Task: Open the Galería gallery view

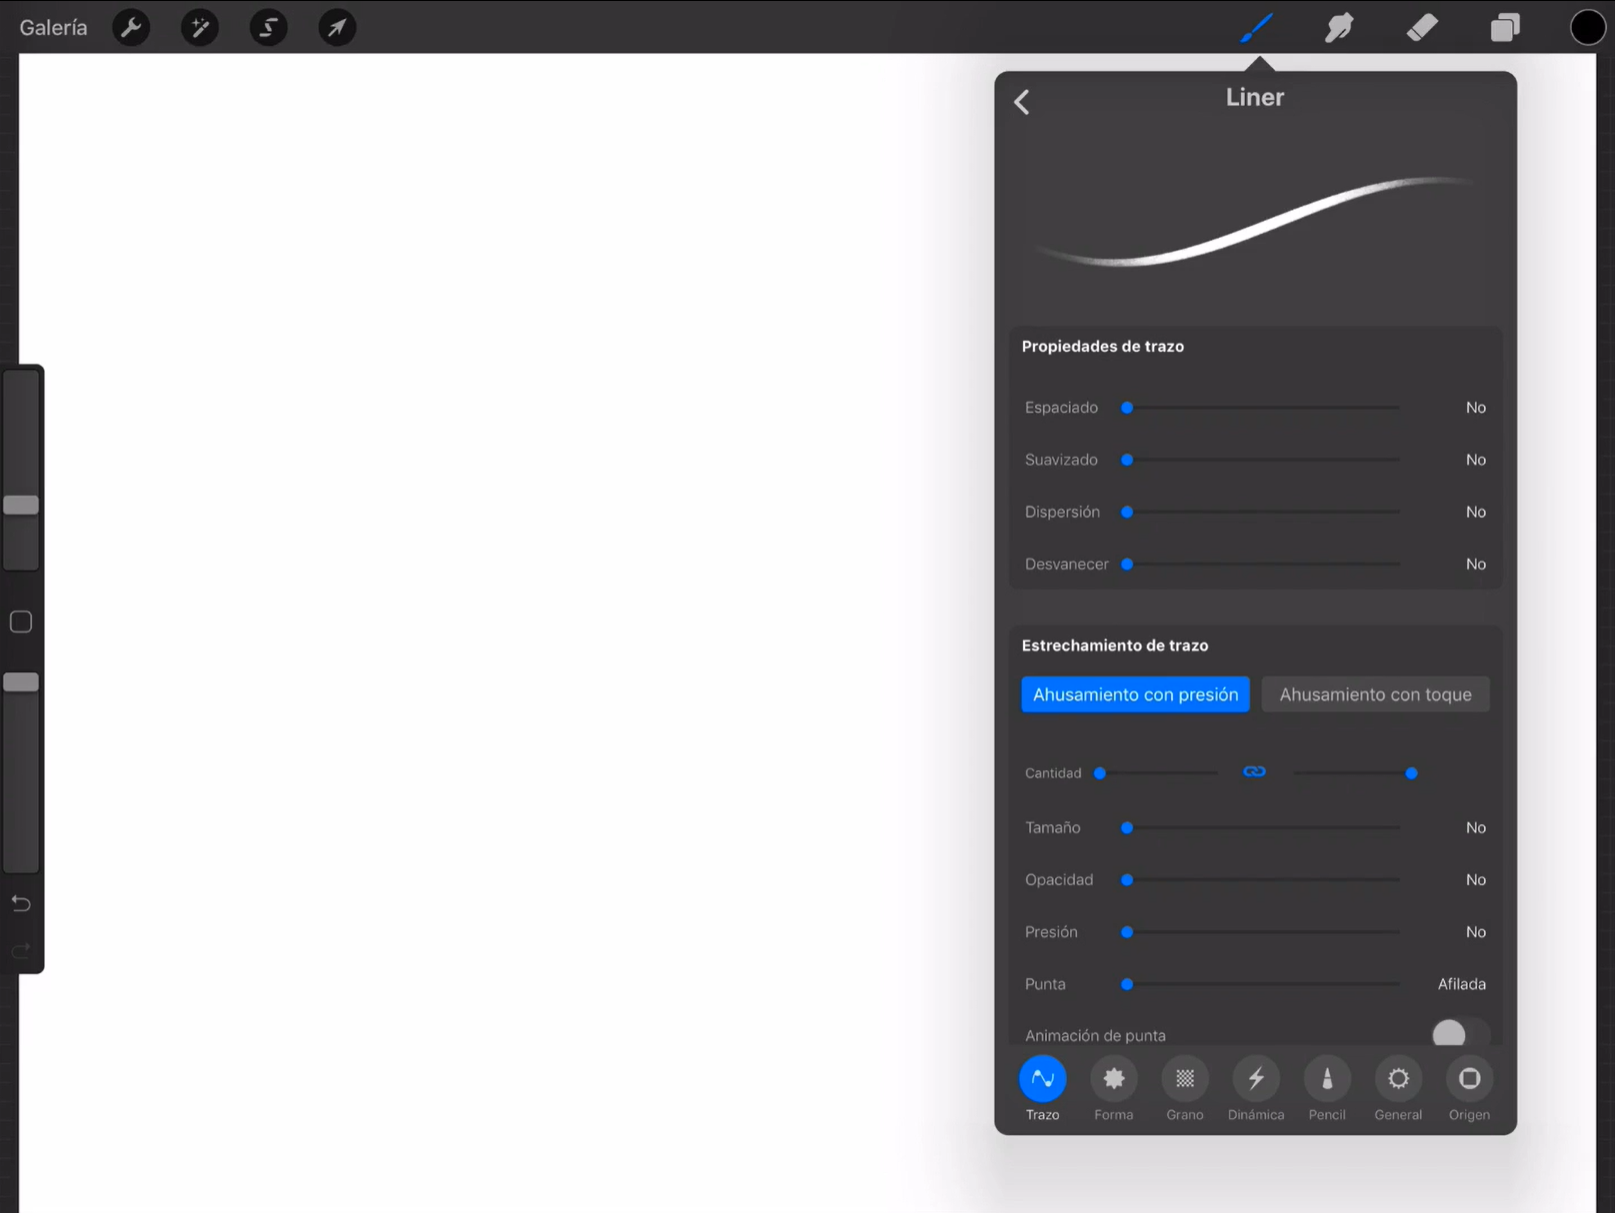Action: pyautogui.click(x=53, y=27)
